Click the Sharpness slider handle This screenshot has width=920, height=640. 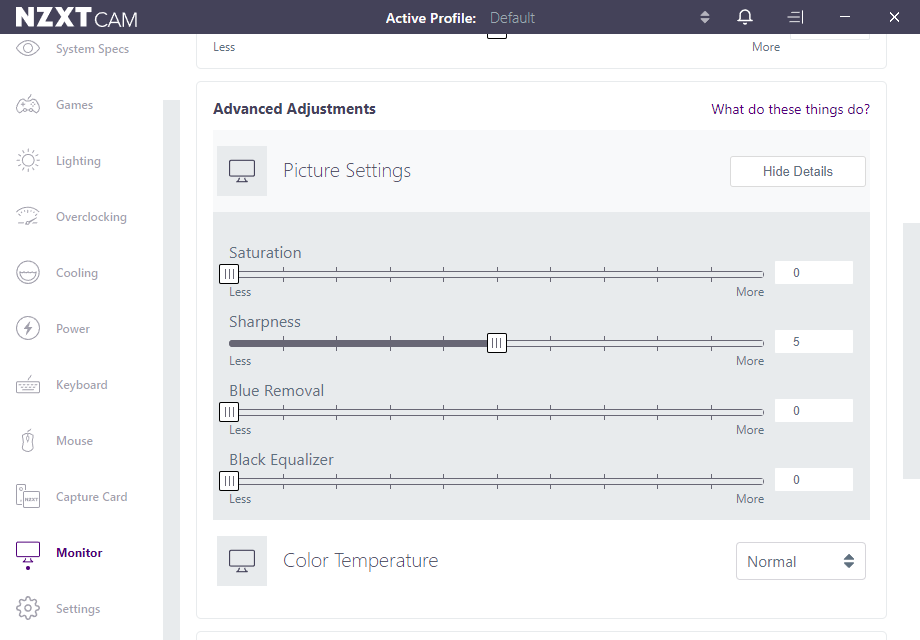[497, 343]
